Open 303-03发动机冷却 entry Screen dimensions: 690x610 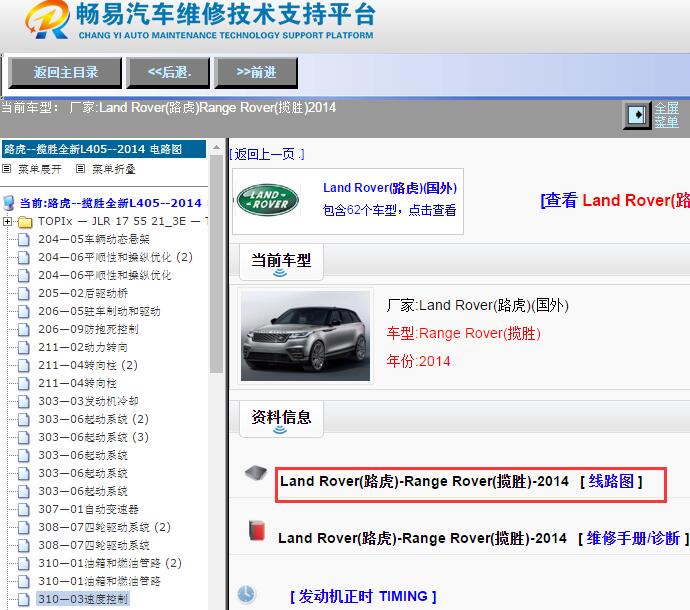[x=88, y=401]
